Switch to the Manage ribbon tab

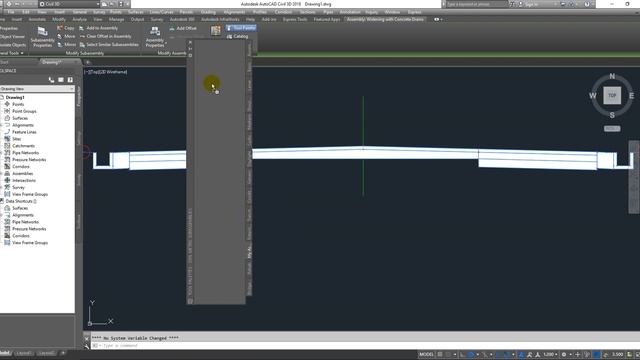tap(116, 19)
